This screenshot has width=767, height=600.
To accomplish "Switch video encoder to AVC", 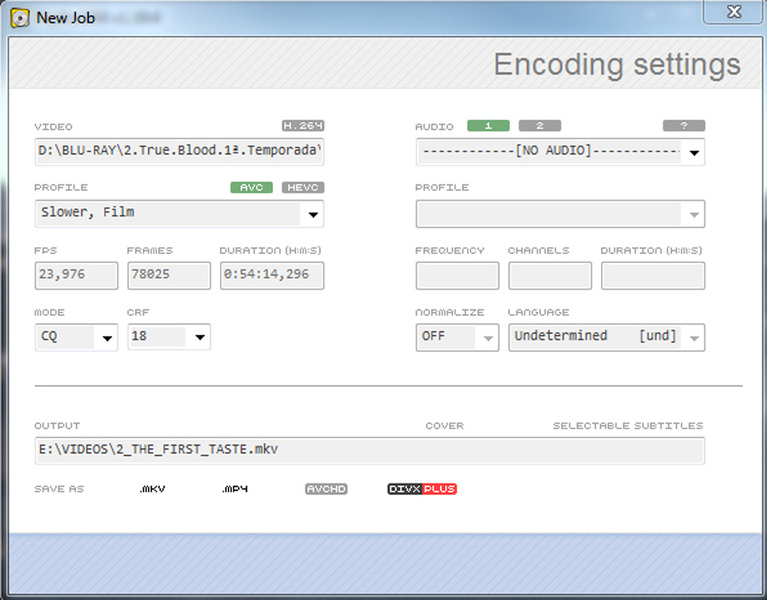I will pos(251,187).
